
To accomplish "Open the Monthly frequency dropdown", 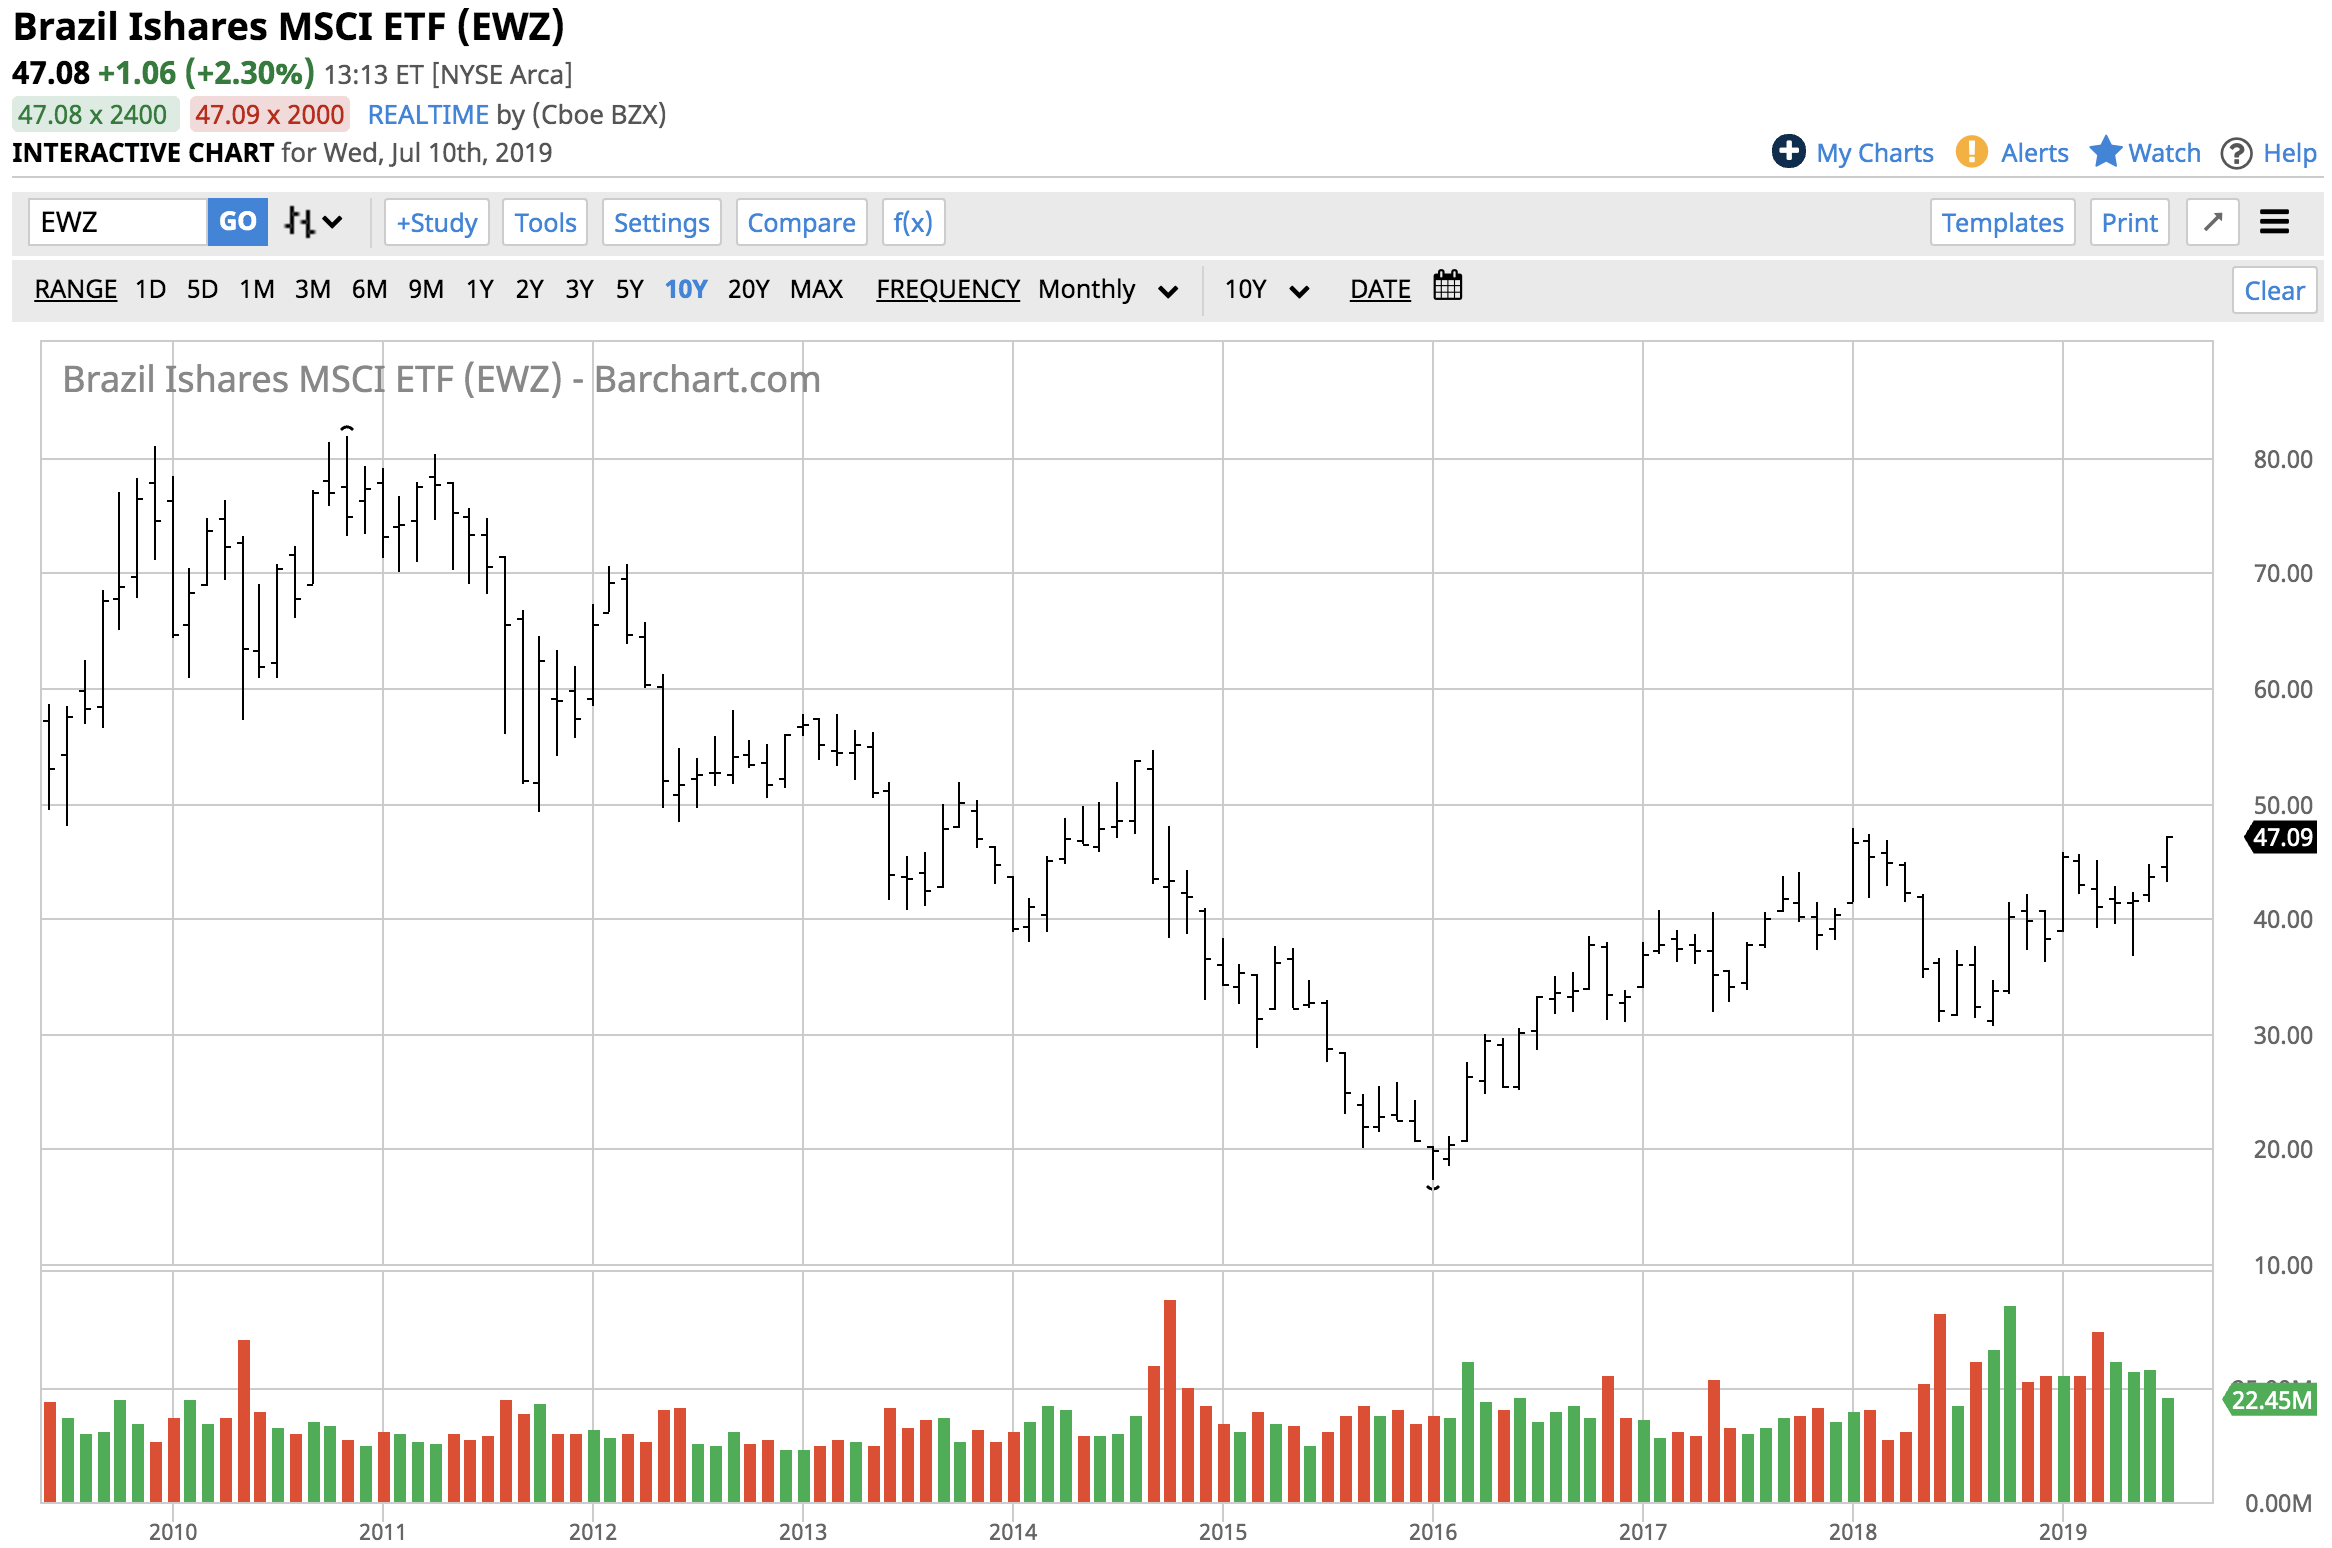I will click(x=1108, y=289).
